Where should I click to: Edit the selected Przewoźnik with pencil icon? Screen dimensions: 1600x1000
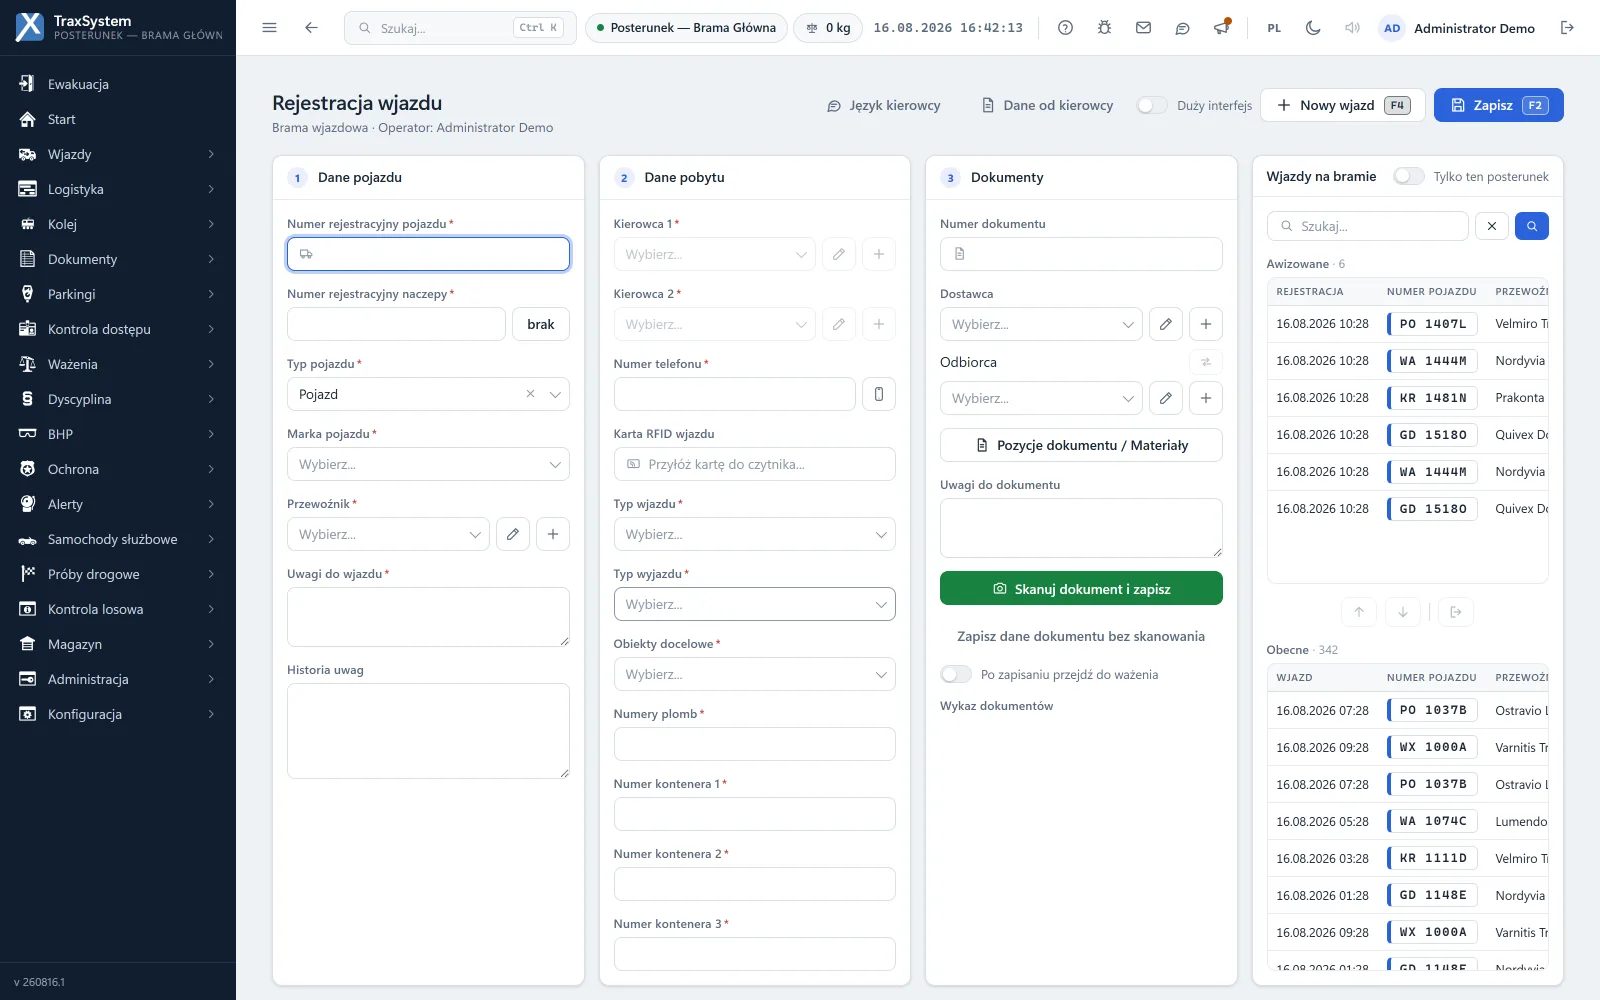[x=513, y=534]
